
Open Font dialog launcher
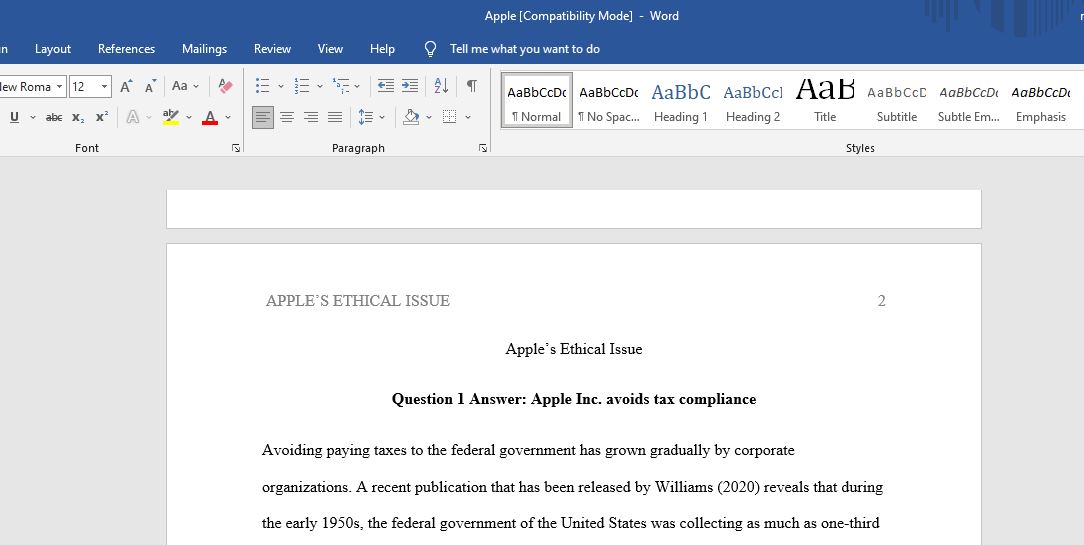point(236,148)
